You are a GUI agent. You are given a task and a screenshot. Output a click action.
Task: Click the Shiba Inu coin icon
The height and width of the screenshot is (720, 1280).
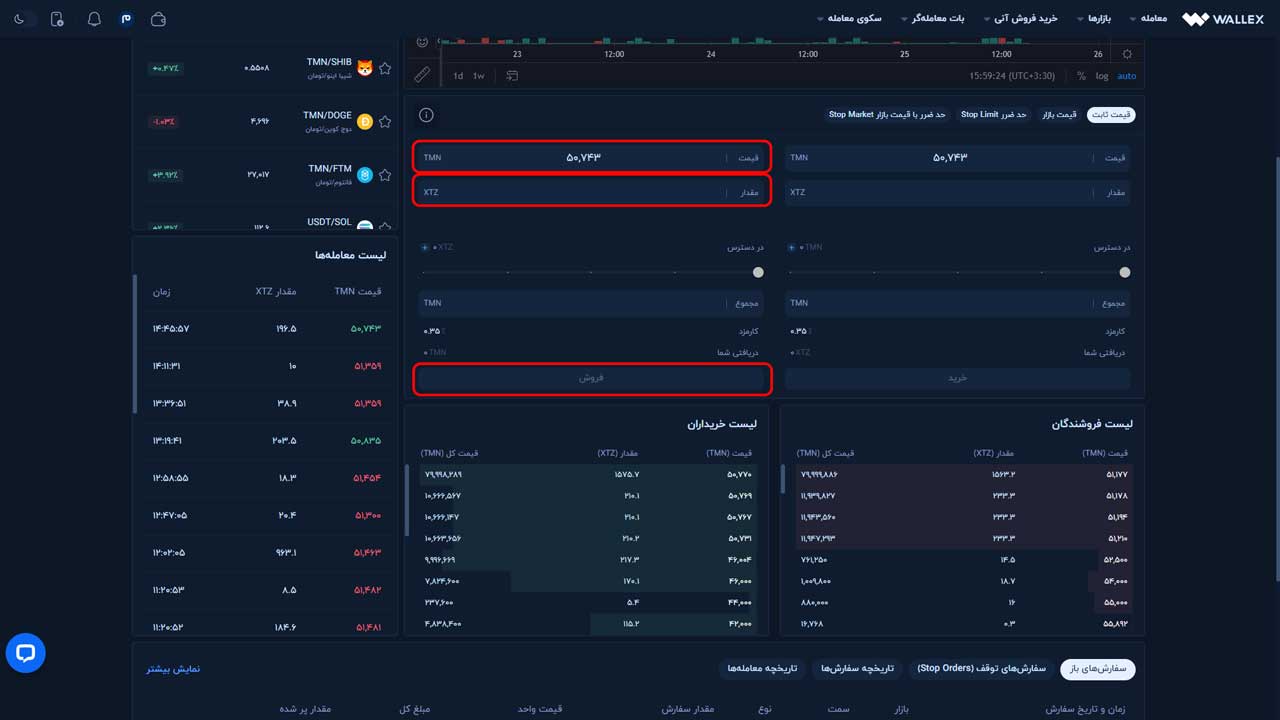click(x=365, y=68)
